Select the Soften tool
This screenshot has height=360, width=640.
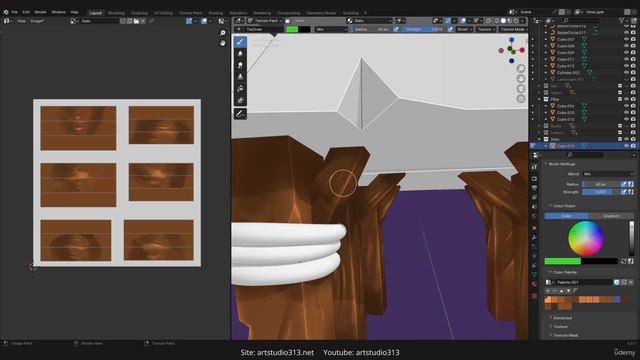point(240,53)
